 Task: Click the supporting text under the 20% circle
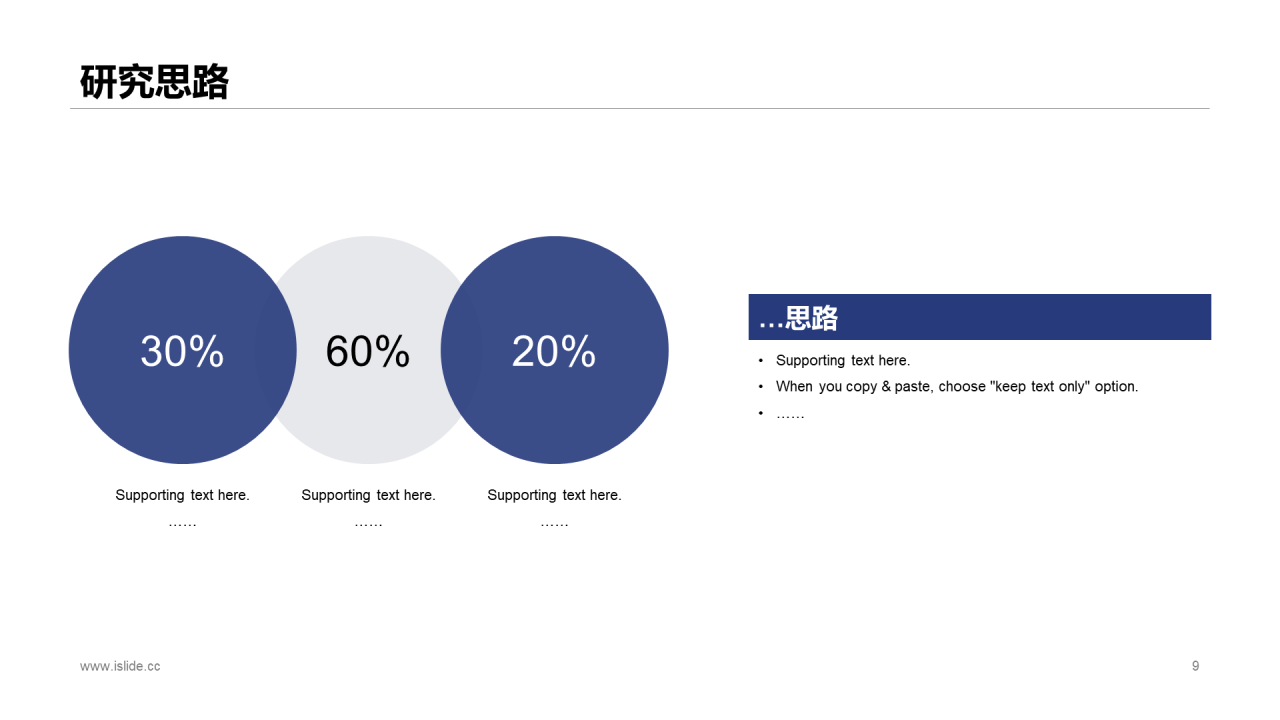(554, 495)
